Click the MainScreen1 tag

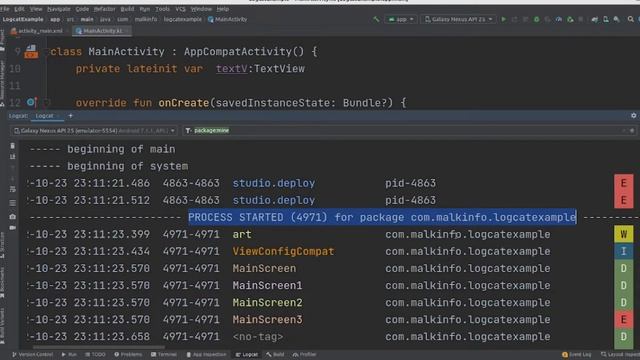[267, 285]
